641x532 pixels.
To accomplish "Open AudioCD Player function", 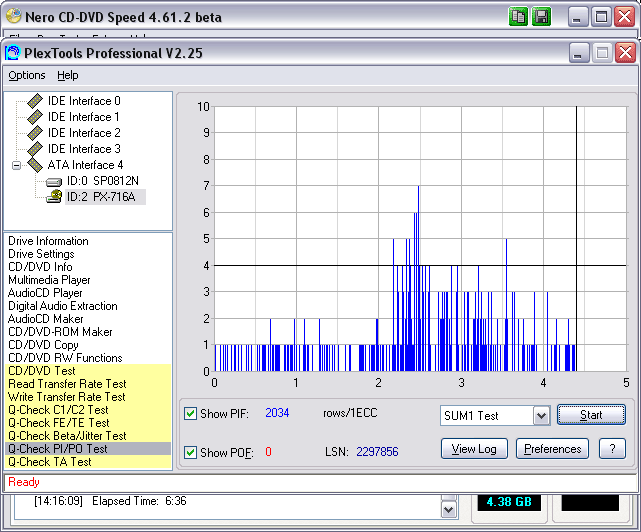I will pos(45,293).
